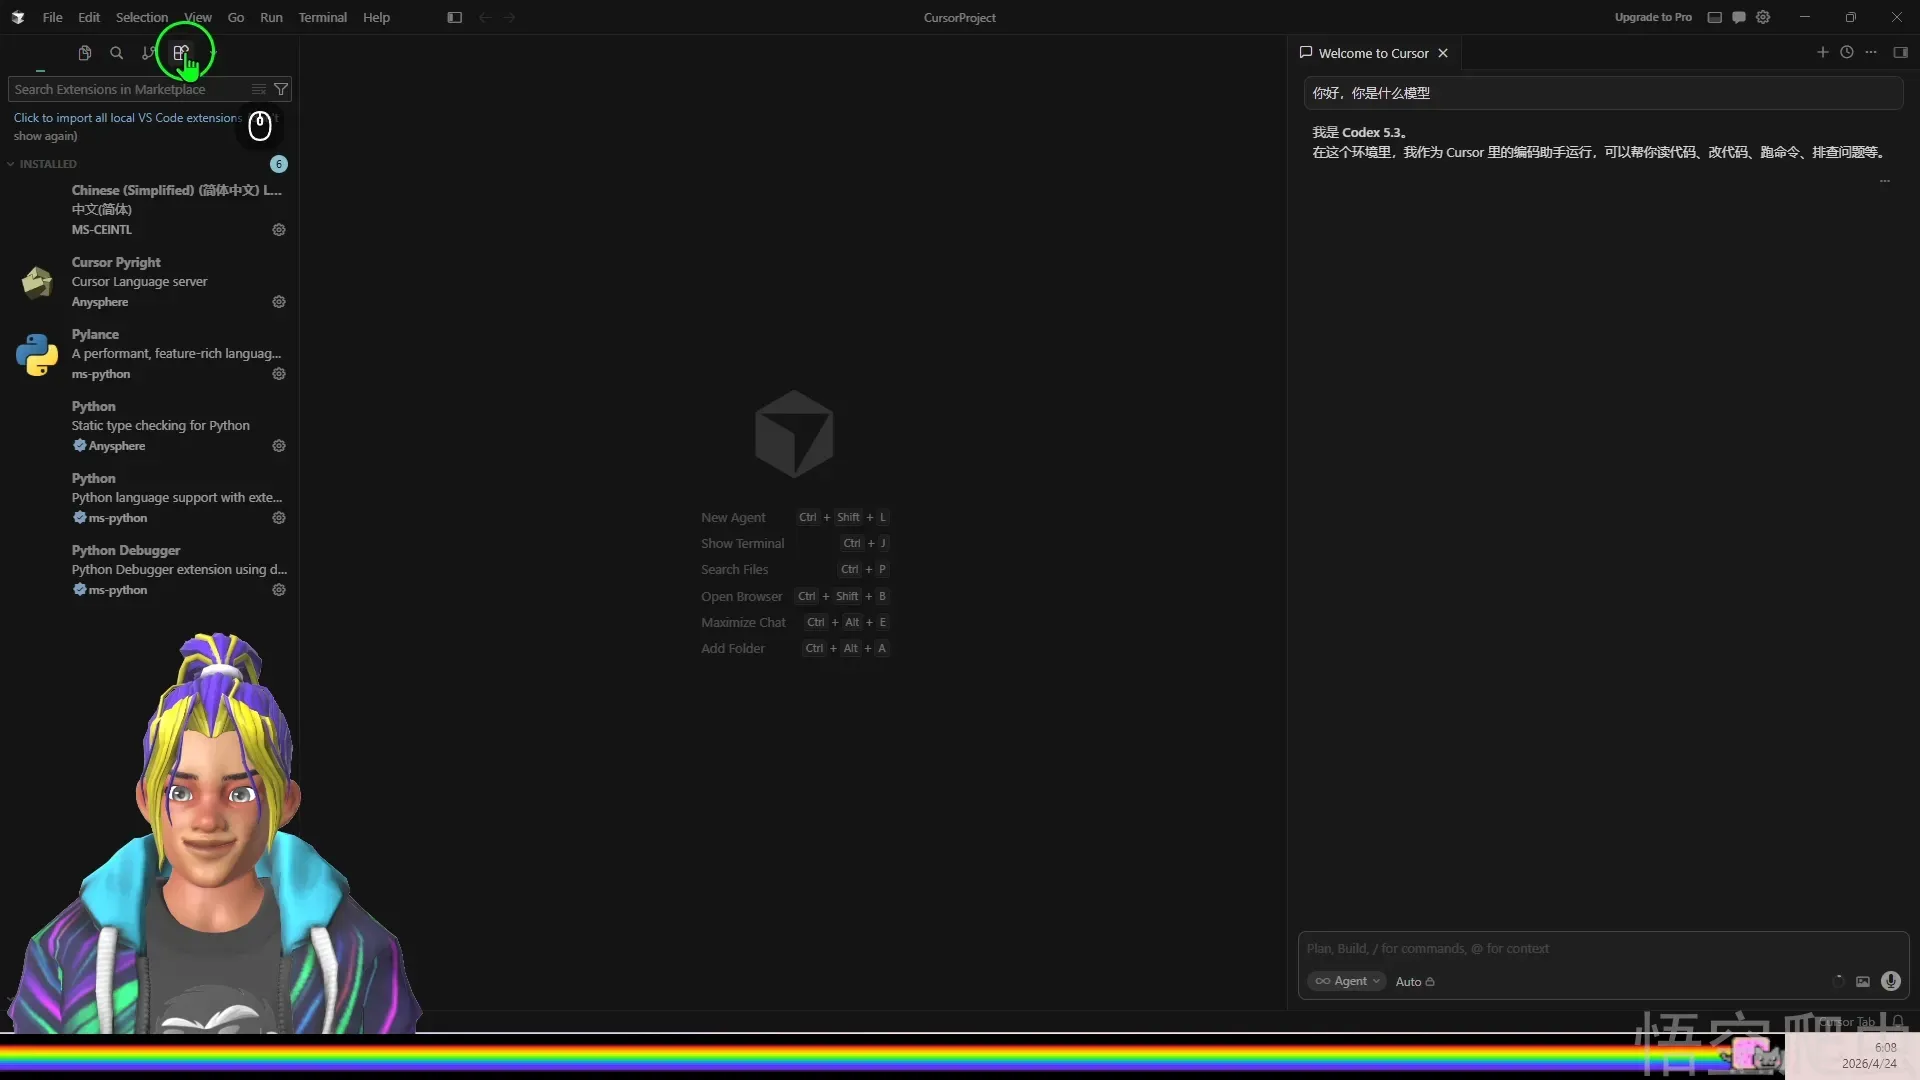Viewport: 1920px width, 1080px height.
Task: Open the Search view icon
Action: pyautogui.click(x=117, y=53)
